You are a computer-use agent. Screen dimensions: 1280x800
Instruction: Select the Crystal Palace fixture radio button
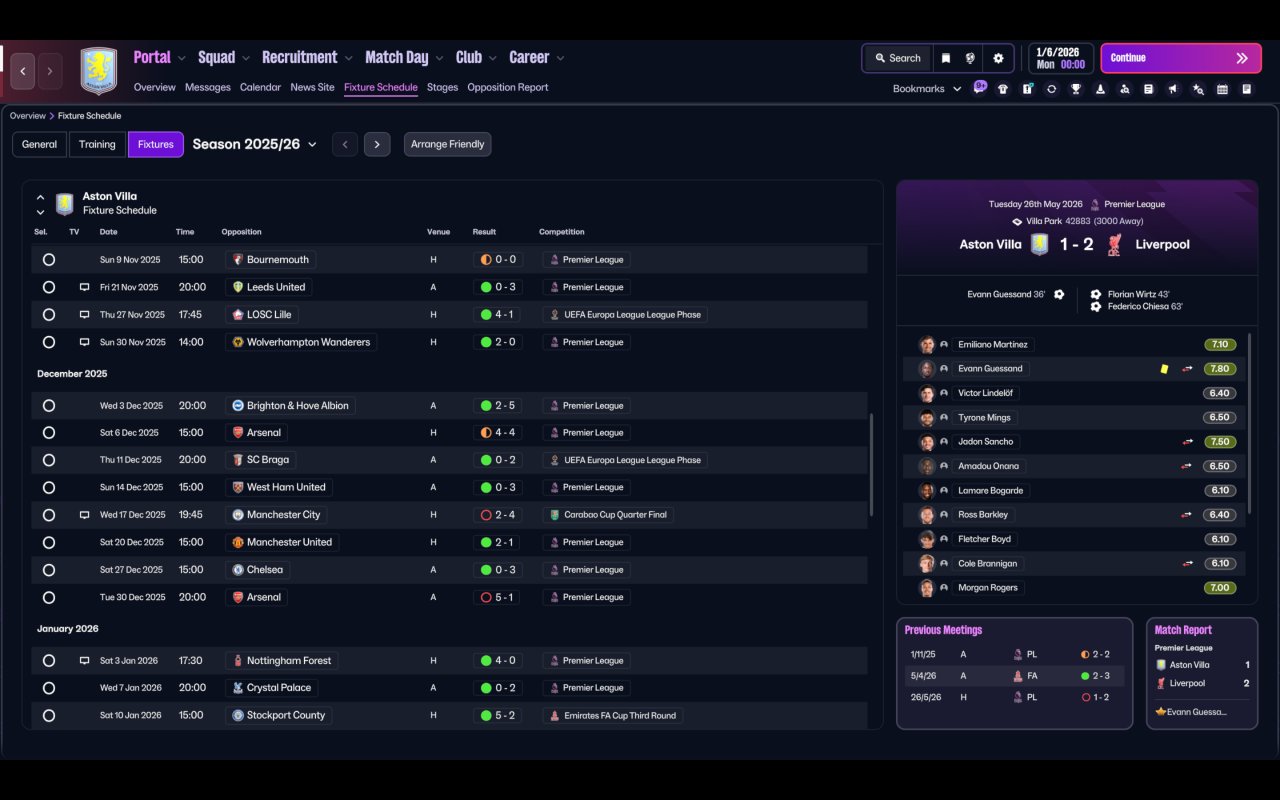pyautogui.click(x=49, y=688)
